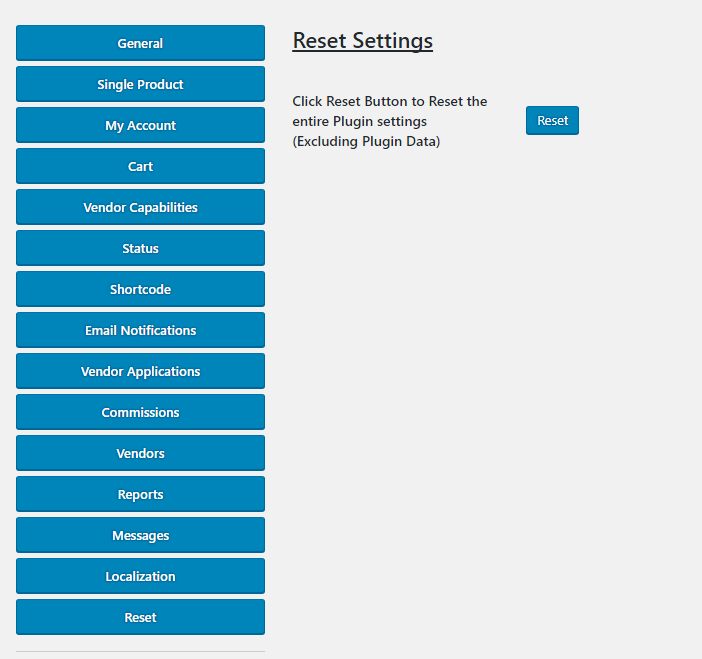
Task: Go to the Commissions tab
Action: coord(140,412)
